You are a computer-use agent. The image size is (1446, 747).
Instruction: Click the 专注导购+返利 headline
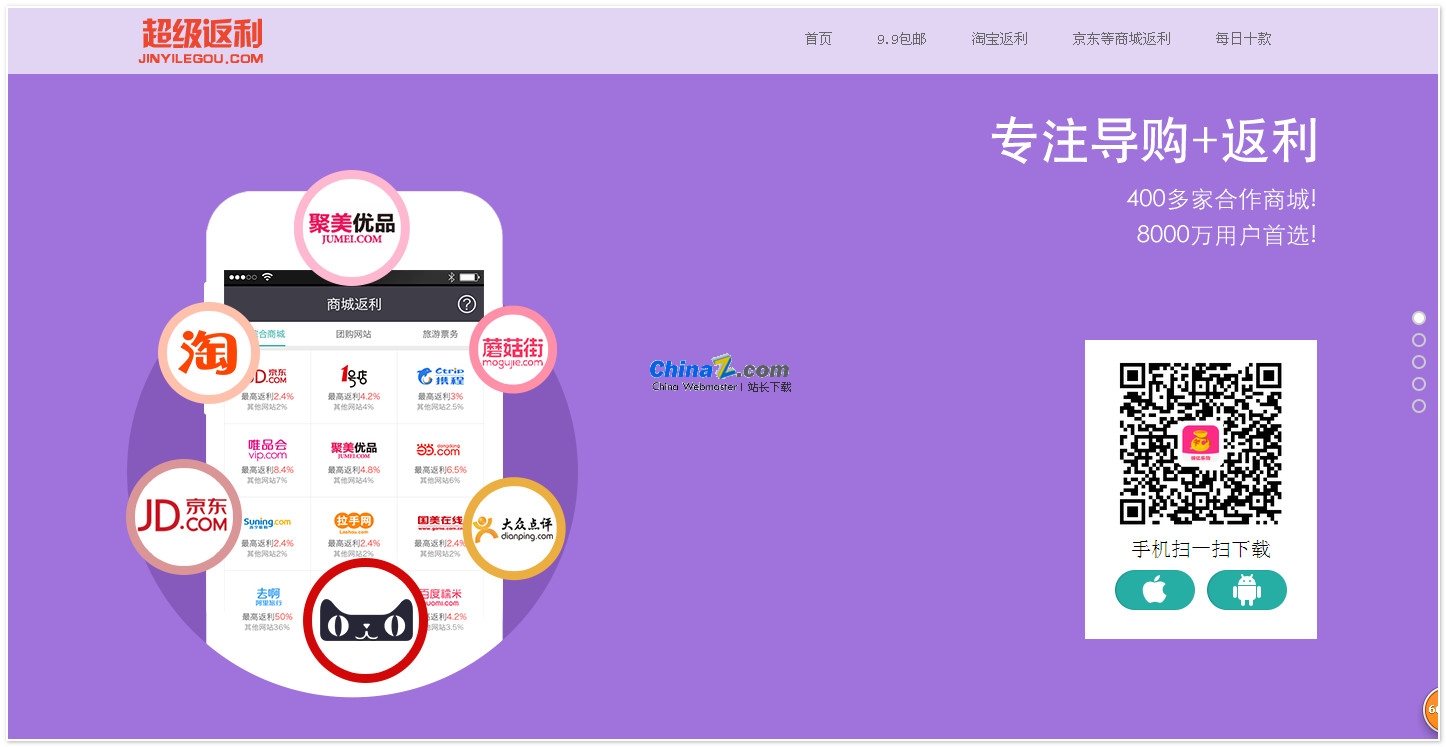pyautogui.click(x=1154, y=142)
